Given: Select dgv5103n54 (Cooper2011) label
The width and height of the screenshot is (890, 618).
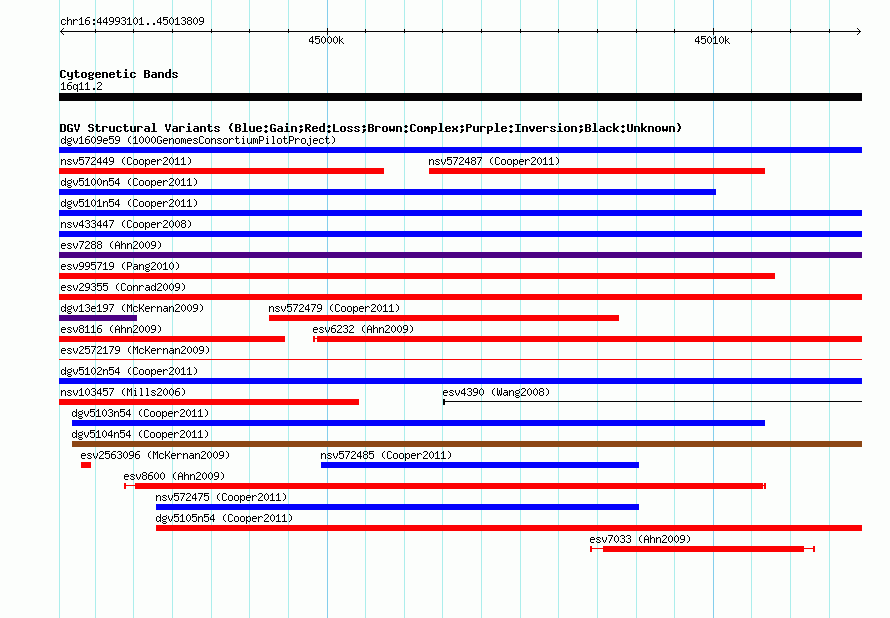Looking at the screenshot, I should coord(140,413).
